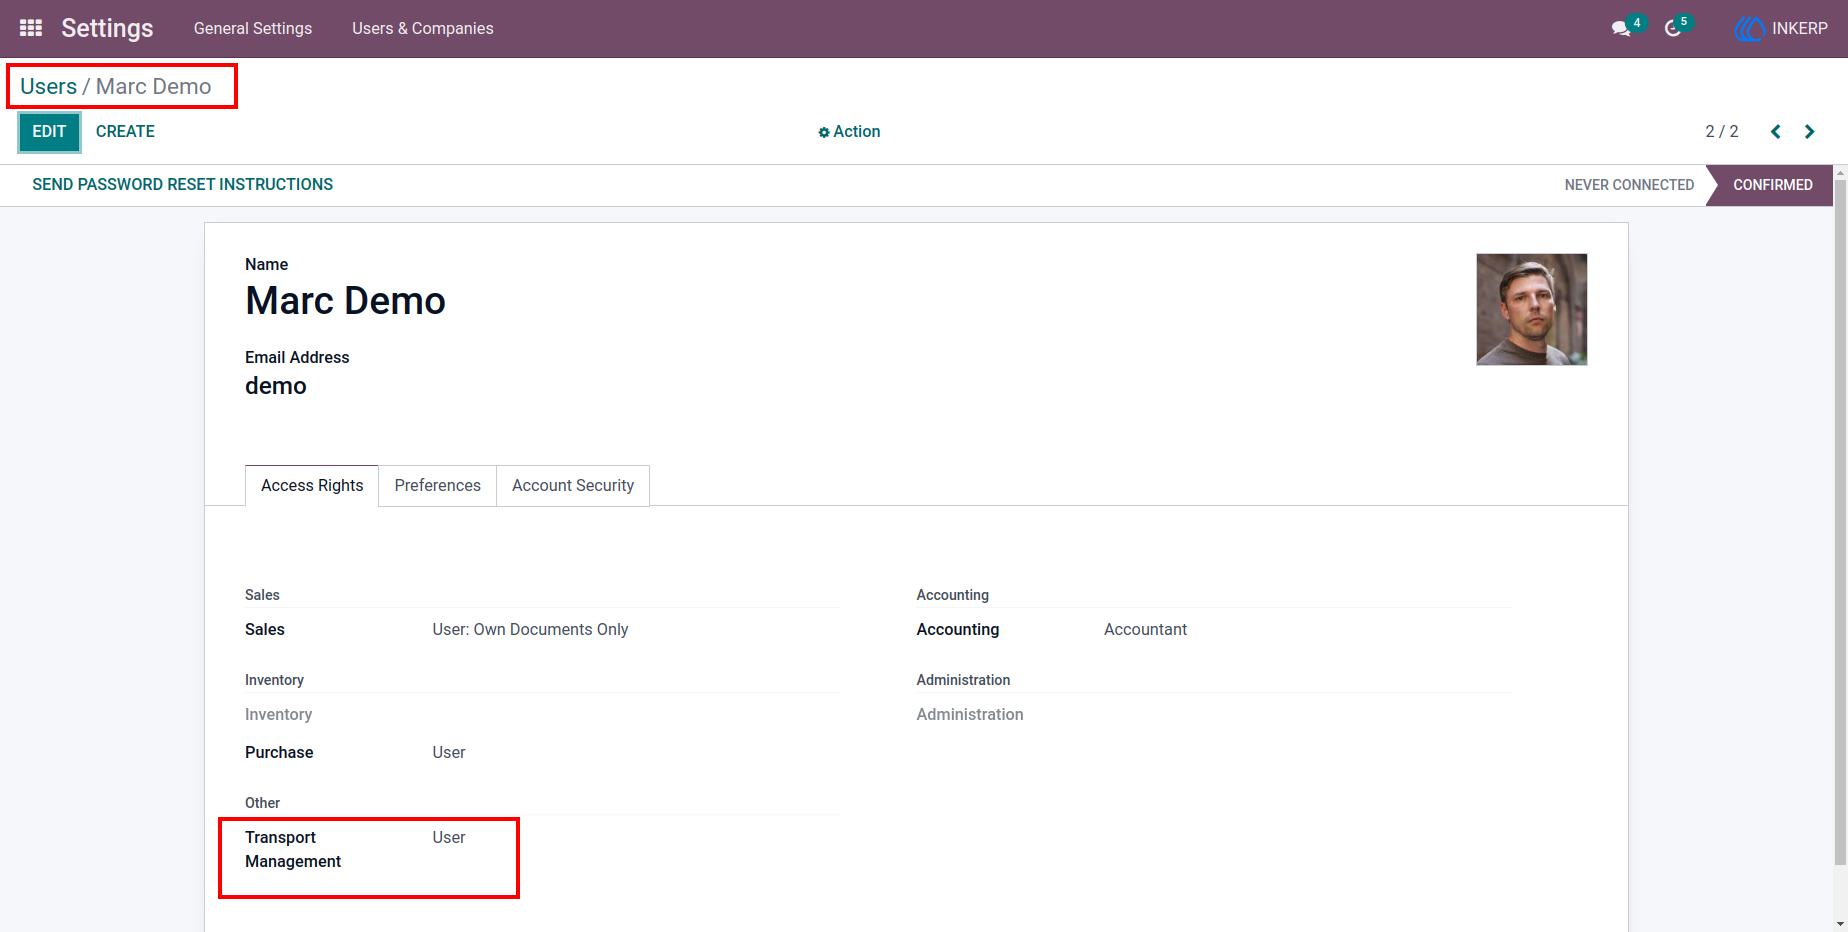Click the Users breadcrumb link

[x=48, y=87]
